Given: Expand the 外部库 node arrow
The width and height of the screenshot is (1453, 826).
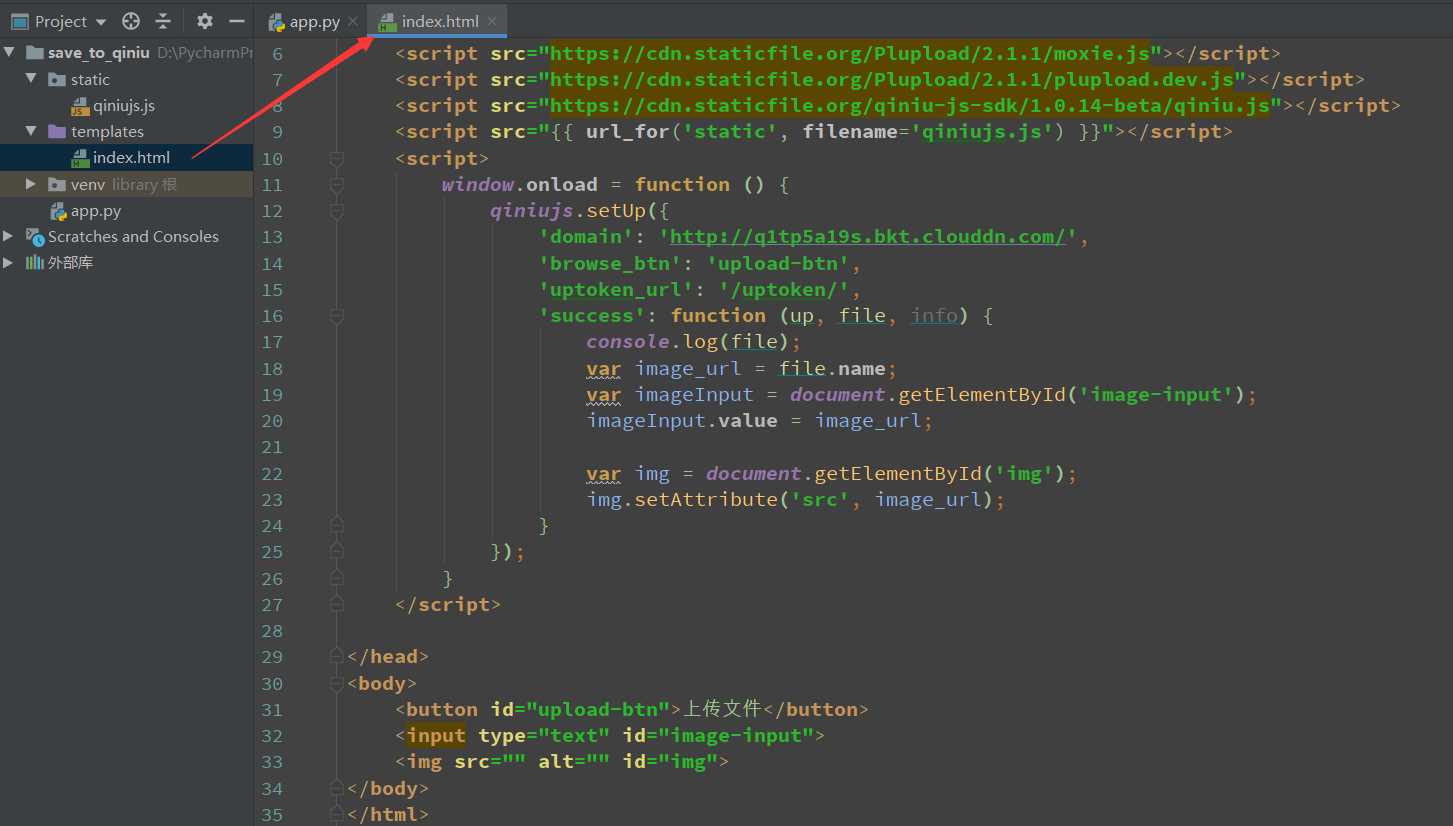Looking at the screenshot, I should (9, 263).
